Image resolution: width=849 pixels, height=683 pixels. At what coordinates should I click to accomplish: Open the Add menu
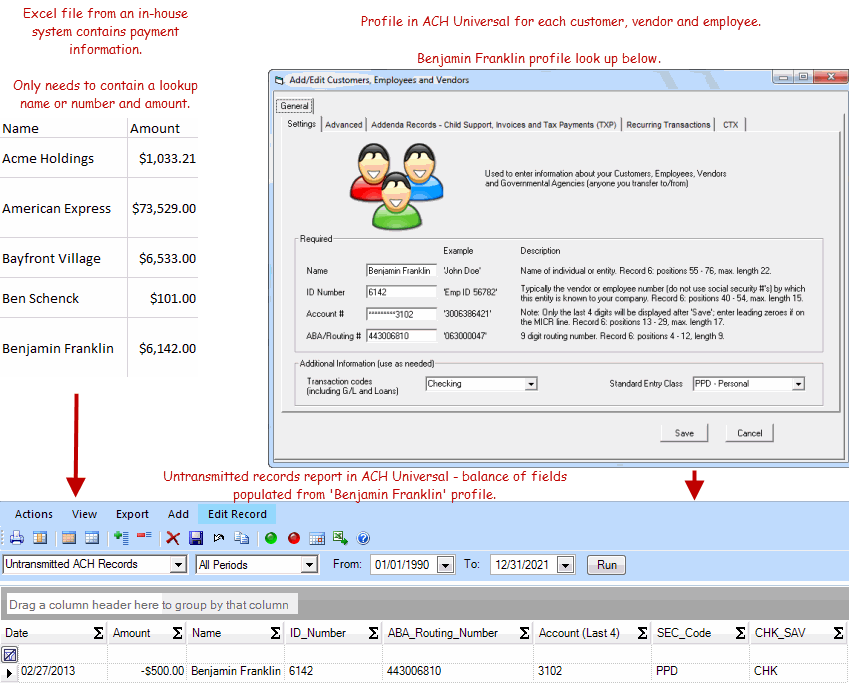(x=178, y=514)
